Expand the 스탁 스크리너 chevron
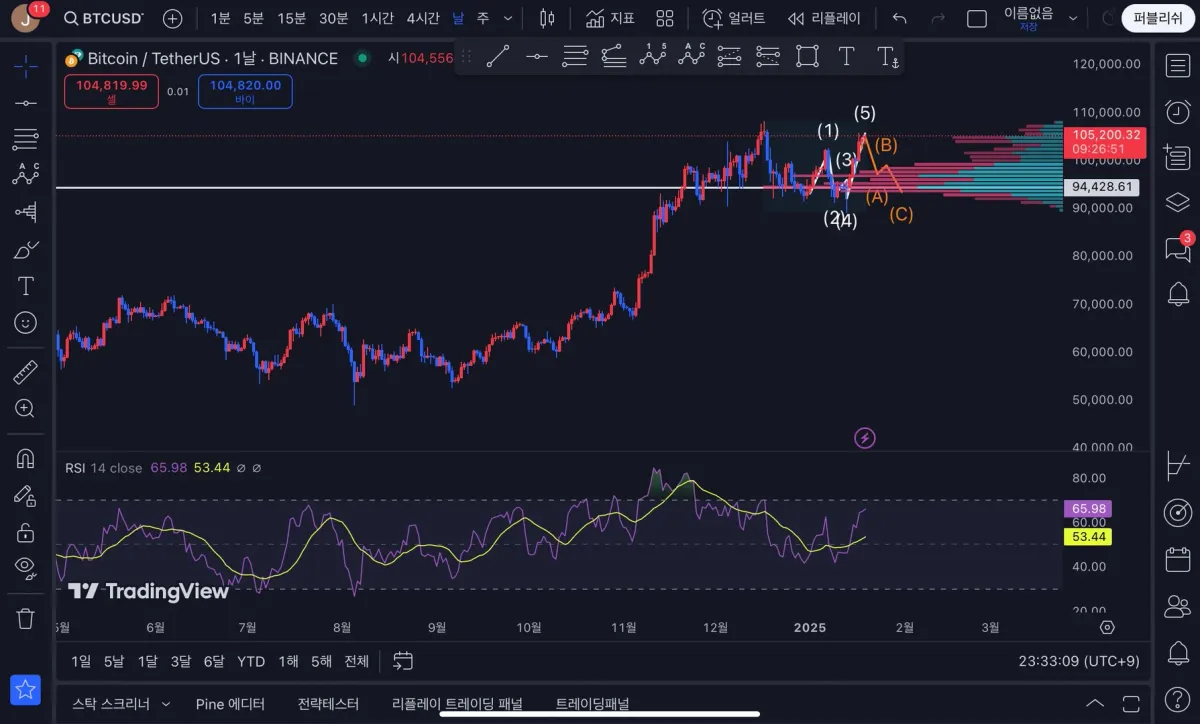Image resolution: width=1200 pixels, height=724 pixels. (x=165, y=704)
